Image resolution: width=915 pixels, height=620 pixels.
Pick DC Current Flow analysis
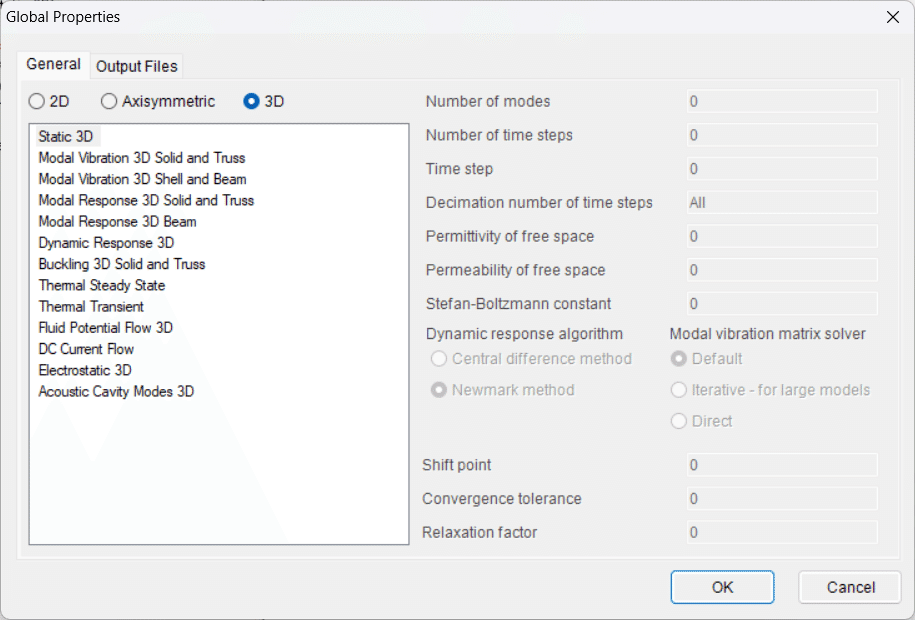click(x=86, y=349)
